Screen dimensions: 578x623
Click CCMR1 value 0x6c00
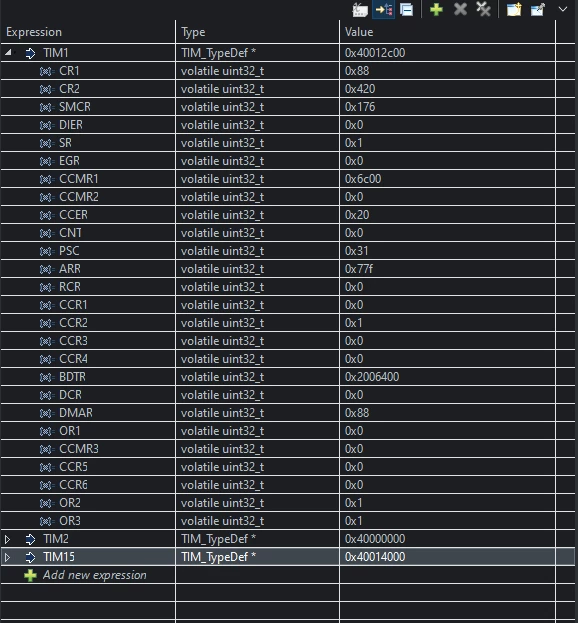point(363,179)
